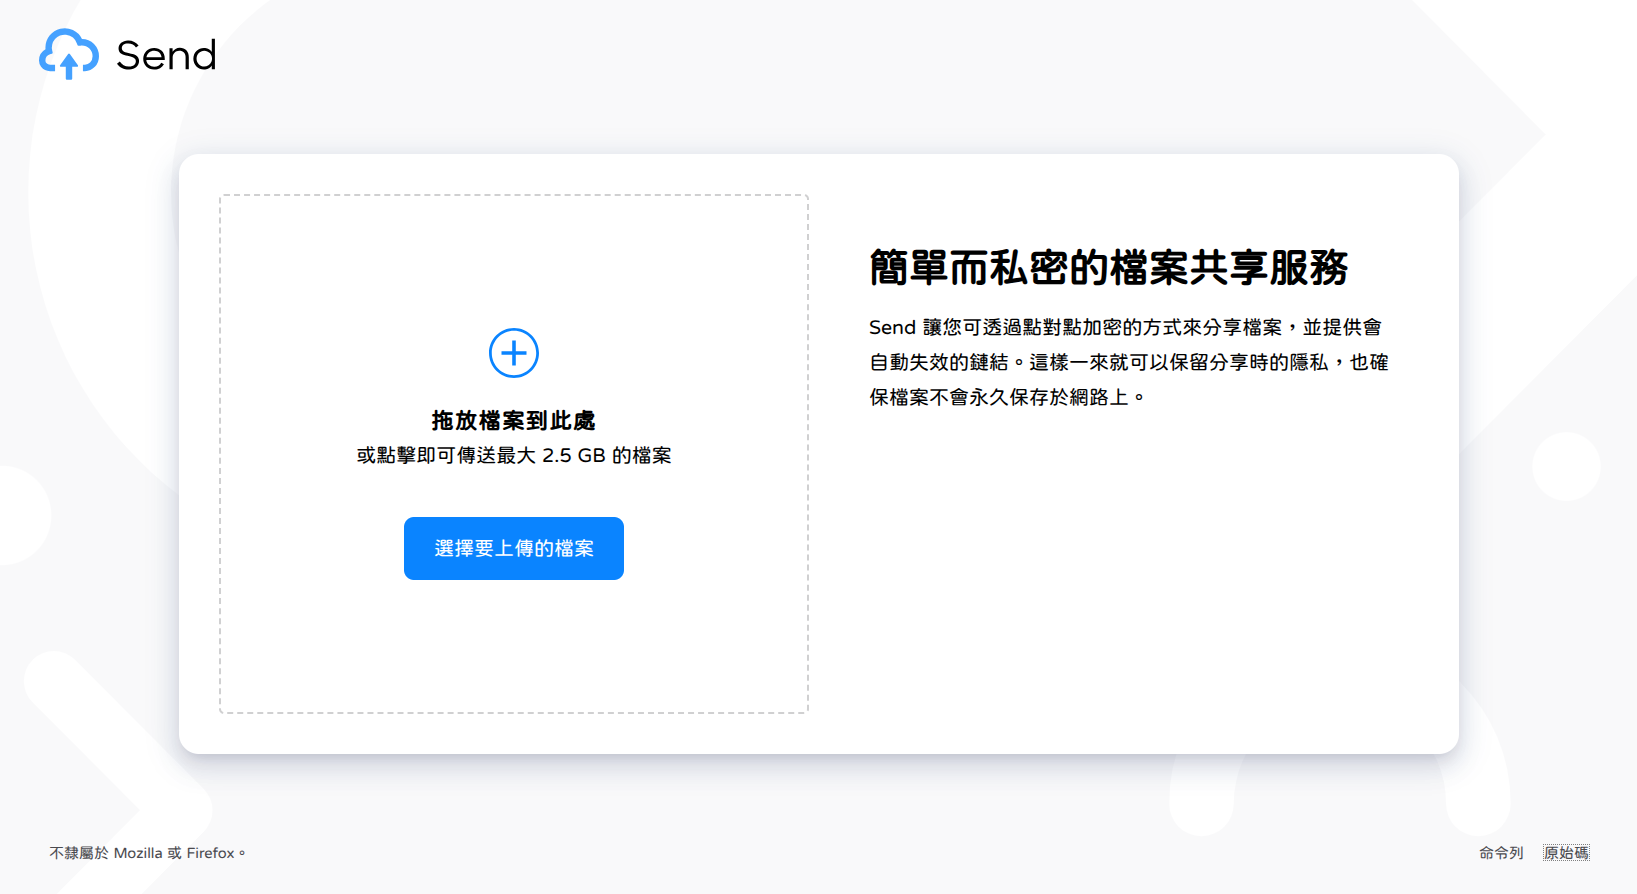Click the word Send in the description paragraph
The height and width of the screenshot is (894, 1637).
click(x=892, y=328)
